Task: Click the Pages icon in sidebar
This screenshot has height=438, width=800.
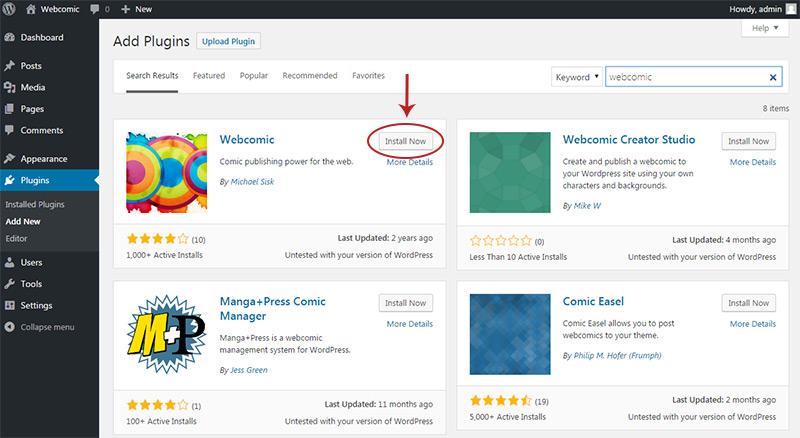Action: (x=9, y=109)
